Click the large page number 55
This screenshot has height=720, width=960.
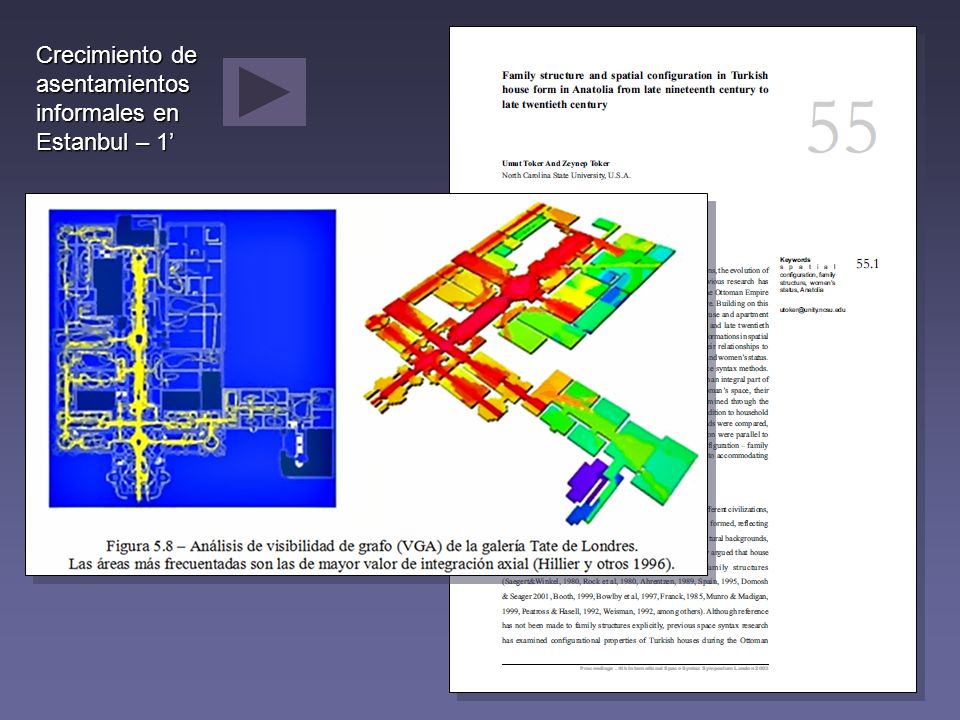point(842,128)
